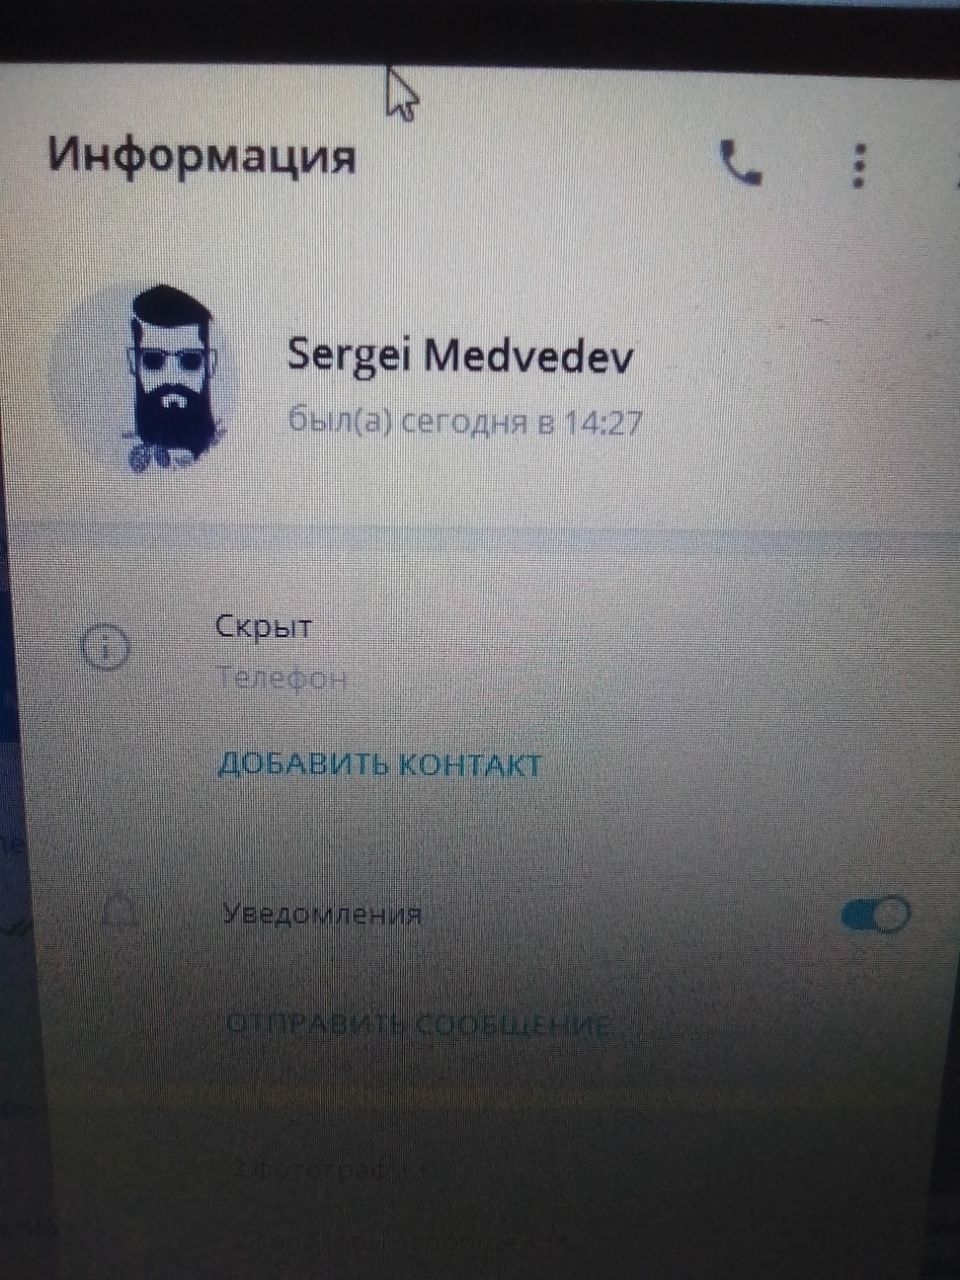960x1280 pixels.
Task: Click ДОБАВИТЬ КОНТАКТ to add contact
Action: (x=379, y=765)
